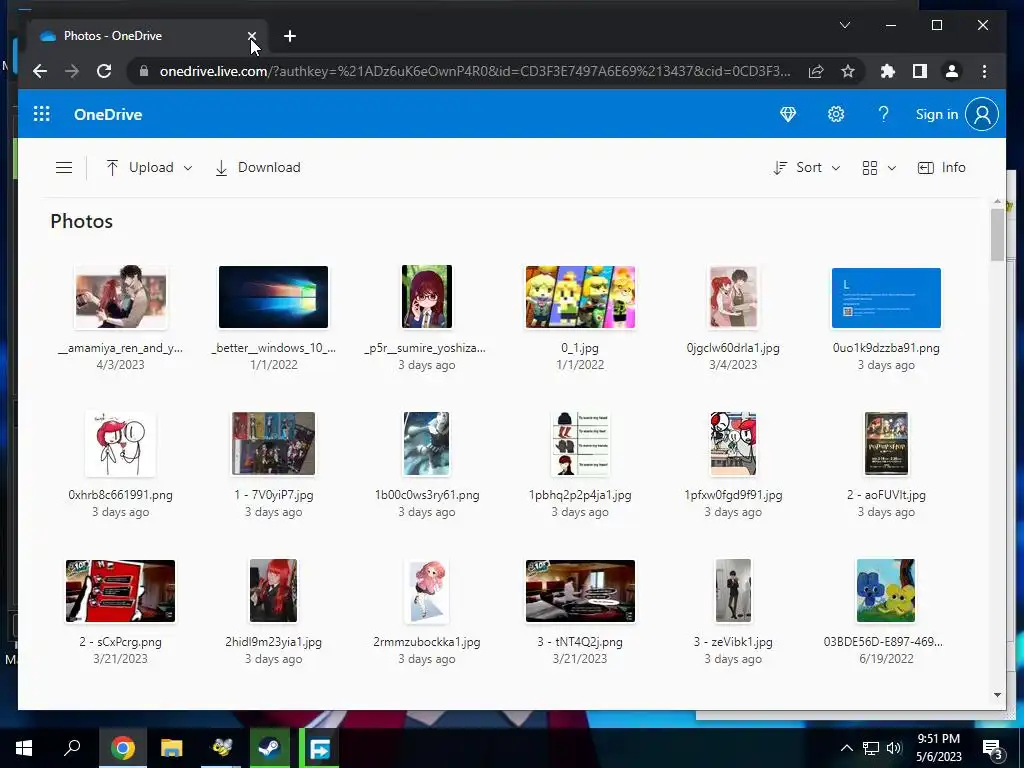Open the 1b00c0ws3ry61.png thumbnail
1024x768 pixels.
click(x=427, y=444)
